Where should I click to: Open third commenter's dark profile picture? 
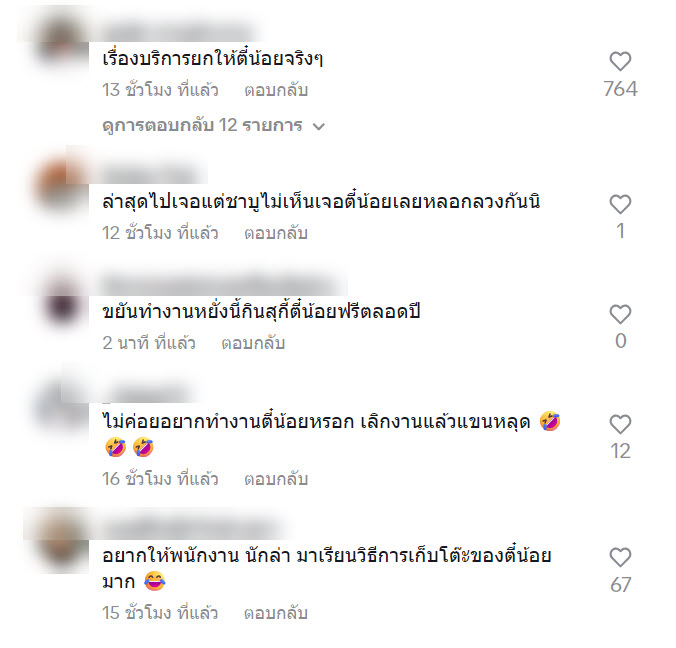pyautogui.click(x=61, y=302)
